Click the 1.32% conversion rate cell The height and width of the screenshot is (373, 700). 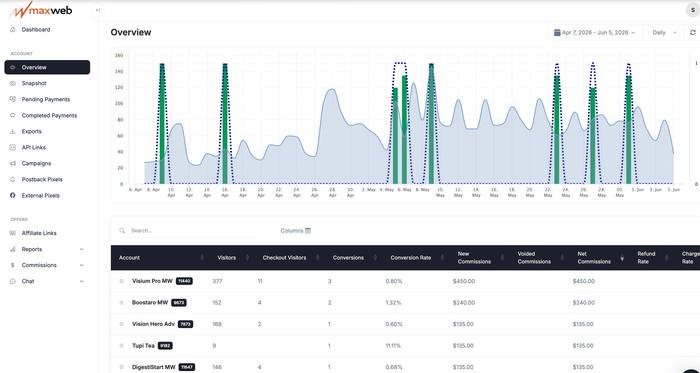click(x=393, y=303)
